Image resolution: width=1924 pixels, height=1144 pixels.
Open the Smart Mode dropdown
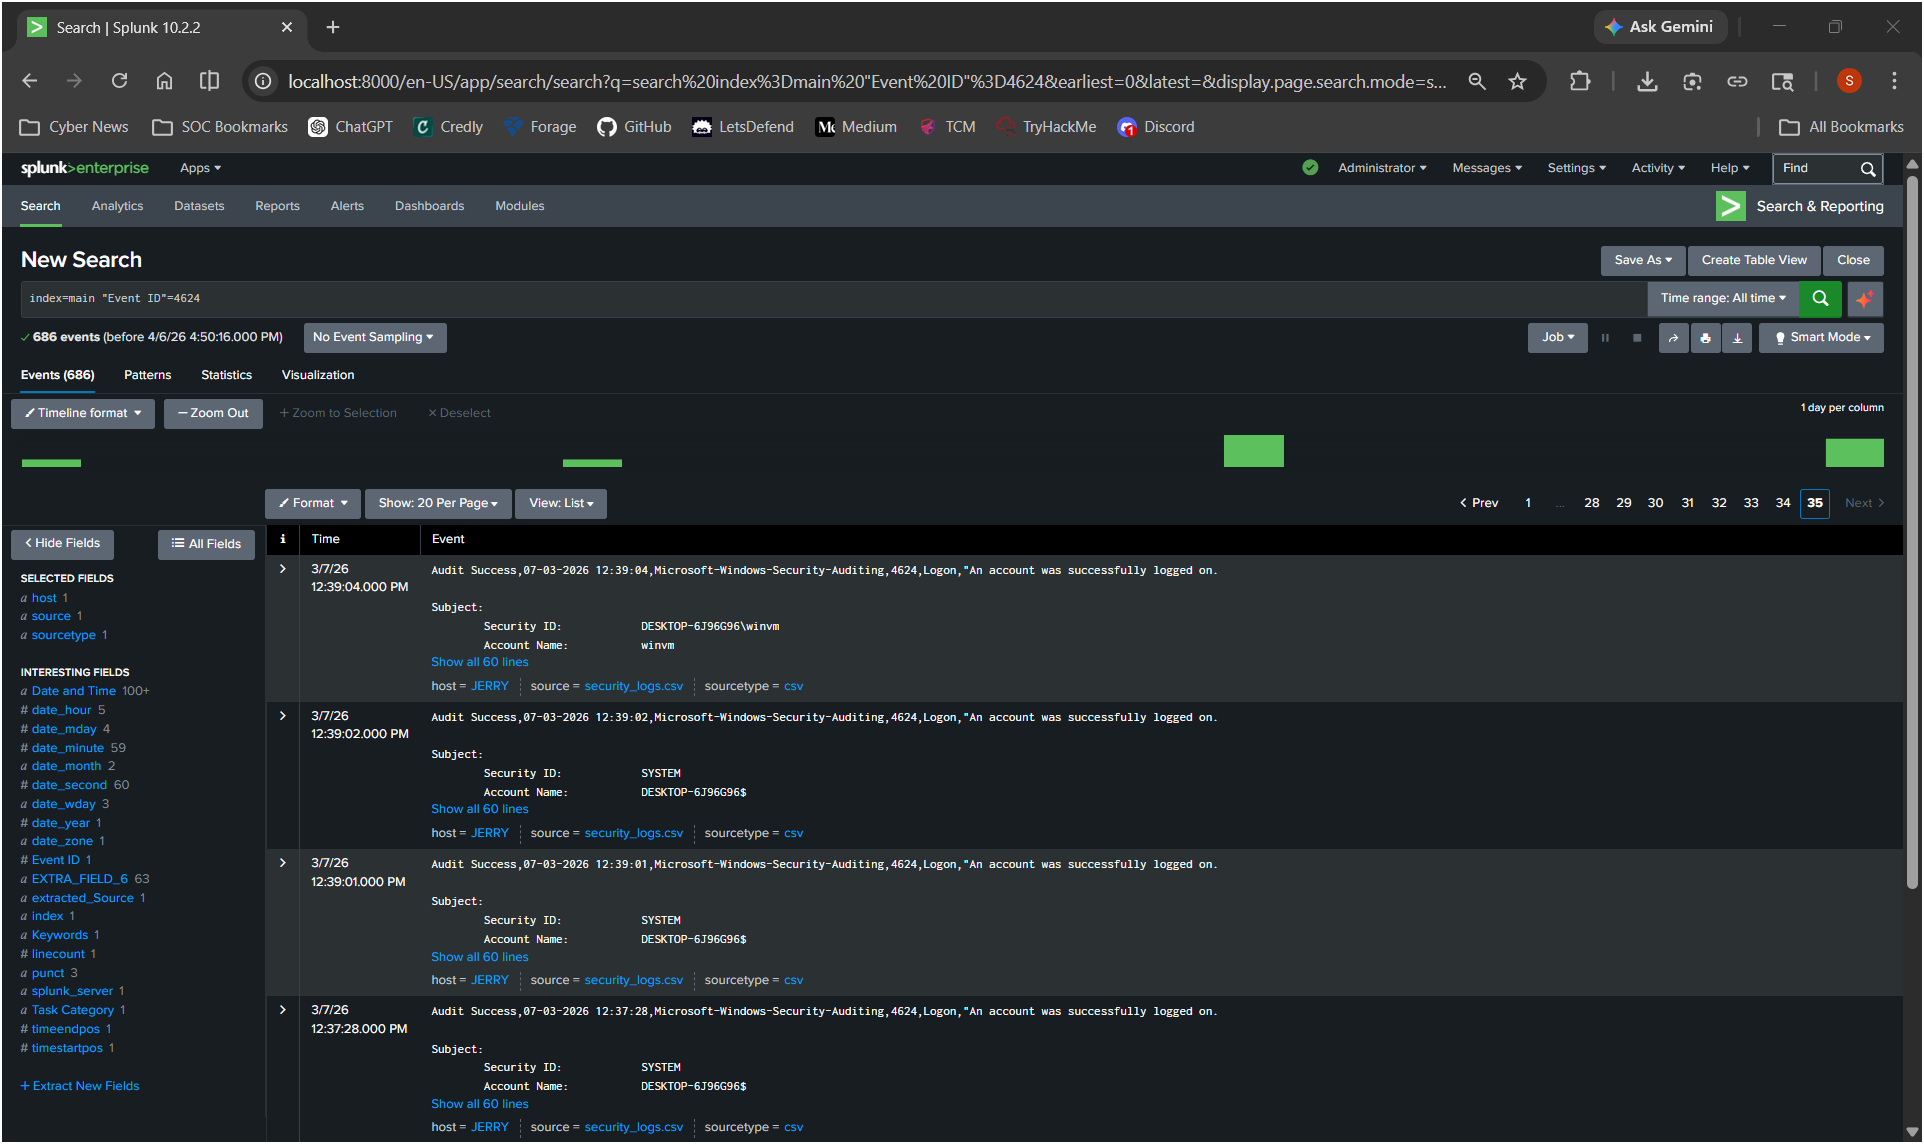(1821, 338)
